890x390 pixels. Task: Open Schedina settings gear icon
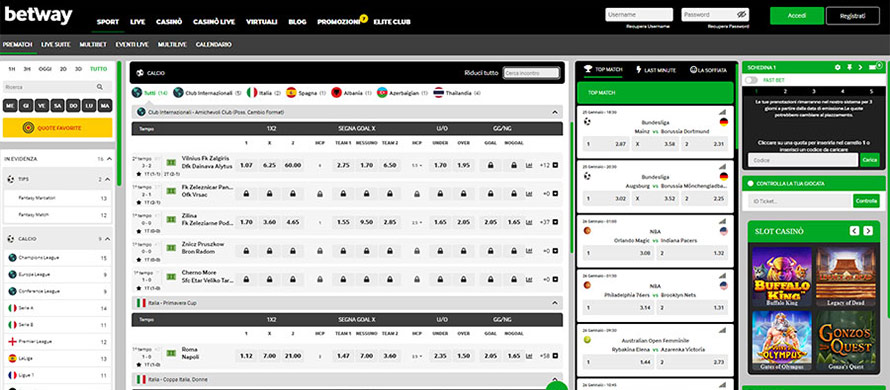[x=837, y=67]
